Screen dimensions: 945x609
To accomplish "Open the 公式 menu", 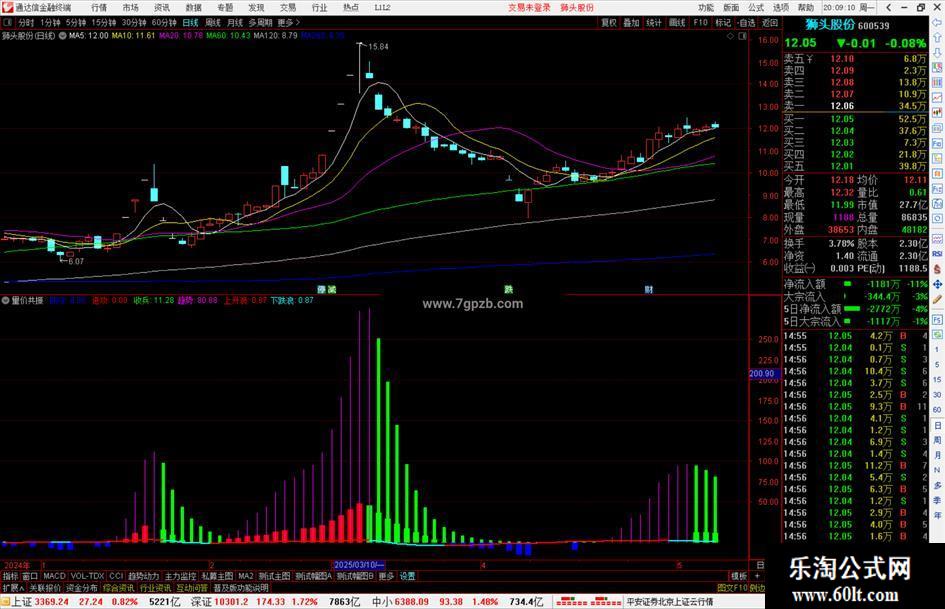I will [x=756, y=8].
